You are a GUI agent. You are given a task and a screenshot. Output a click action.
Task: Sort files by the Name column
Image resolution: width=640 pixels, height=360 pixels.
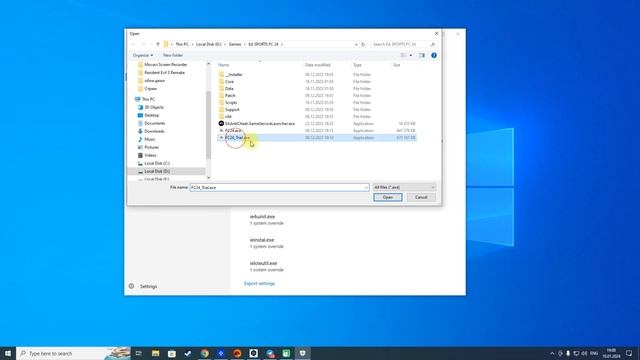click(223, 65)
